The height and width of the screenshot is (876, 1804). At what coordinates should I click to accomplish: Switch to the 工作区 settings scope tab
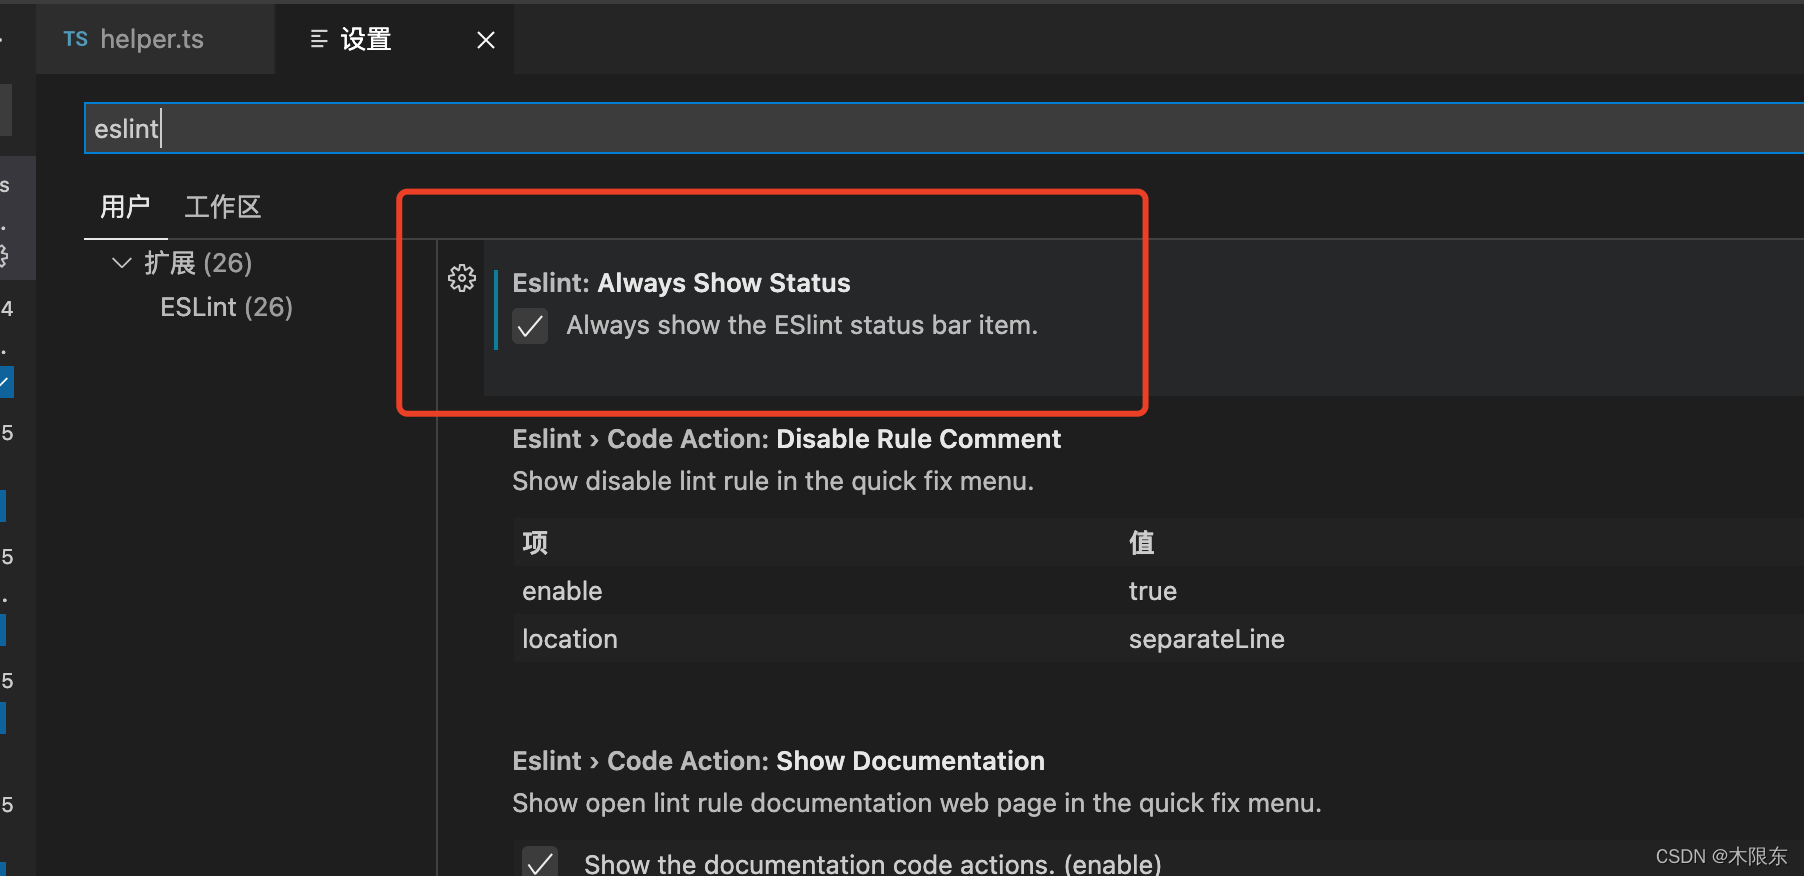223,207
